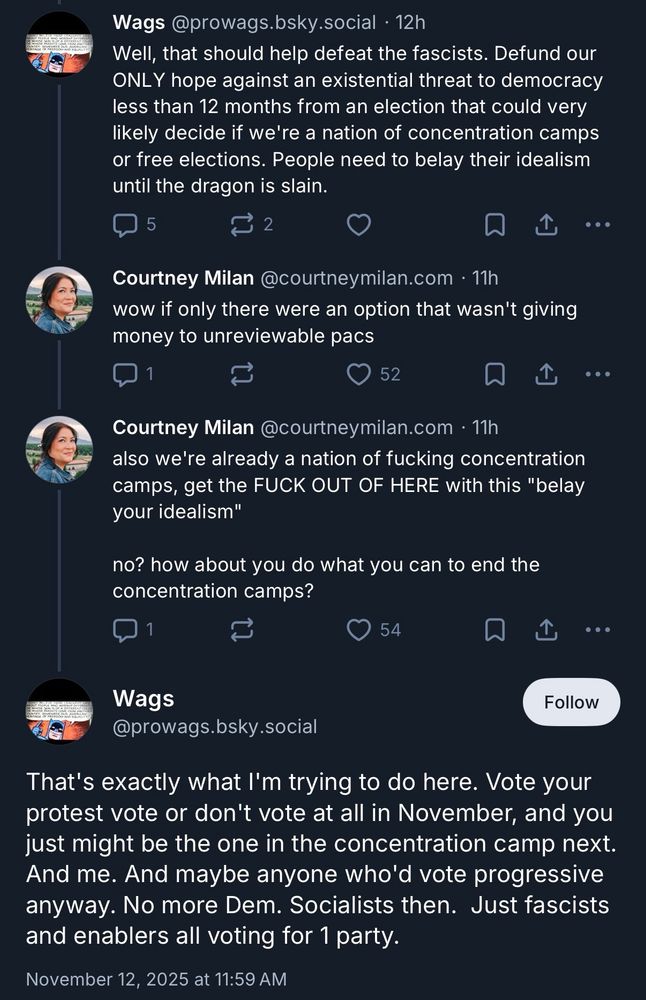Open more options on Courtney's first reply
Viewport: 646px width, 1000px height.
pos(598,374)
